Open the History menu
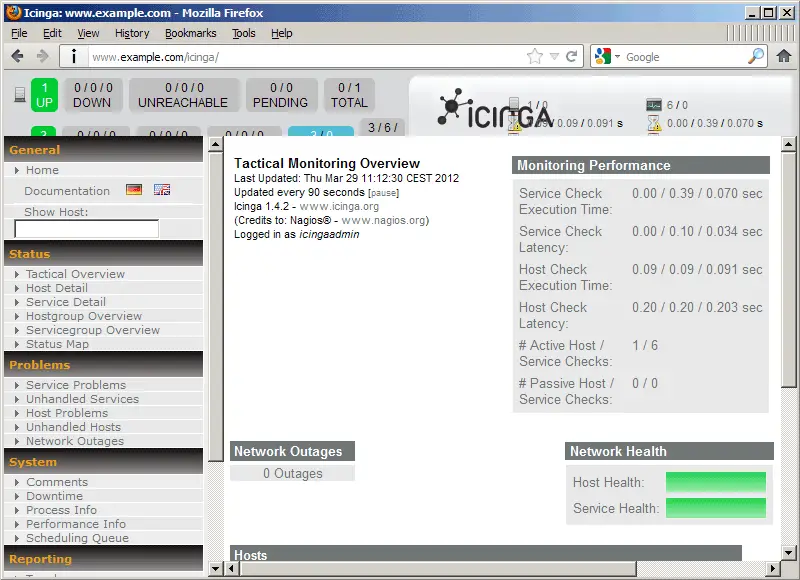The image size is (800, 580). [x=132, y=33]
